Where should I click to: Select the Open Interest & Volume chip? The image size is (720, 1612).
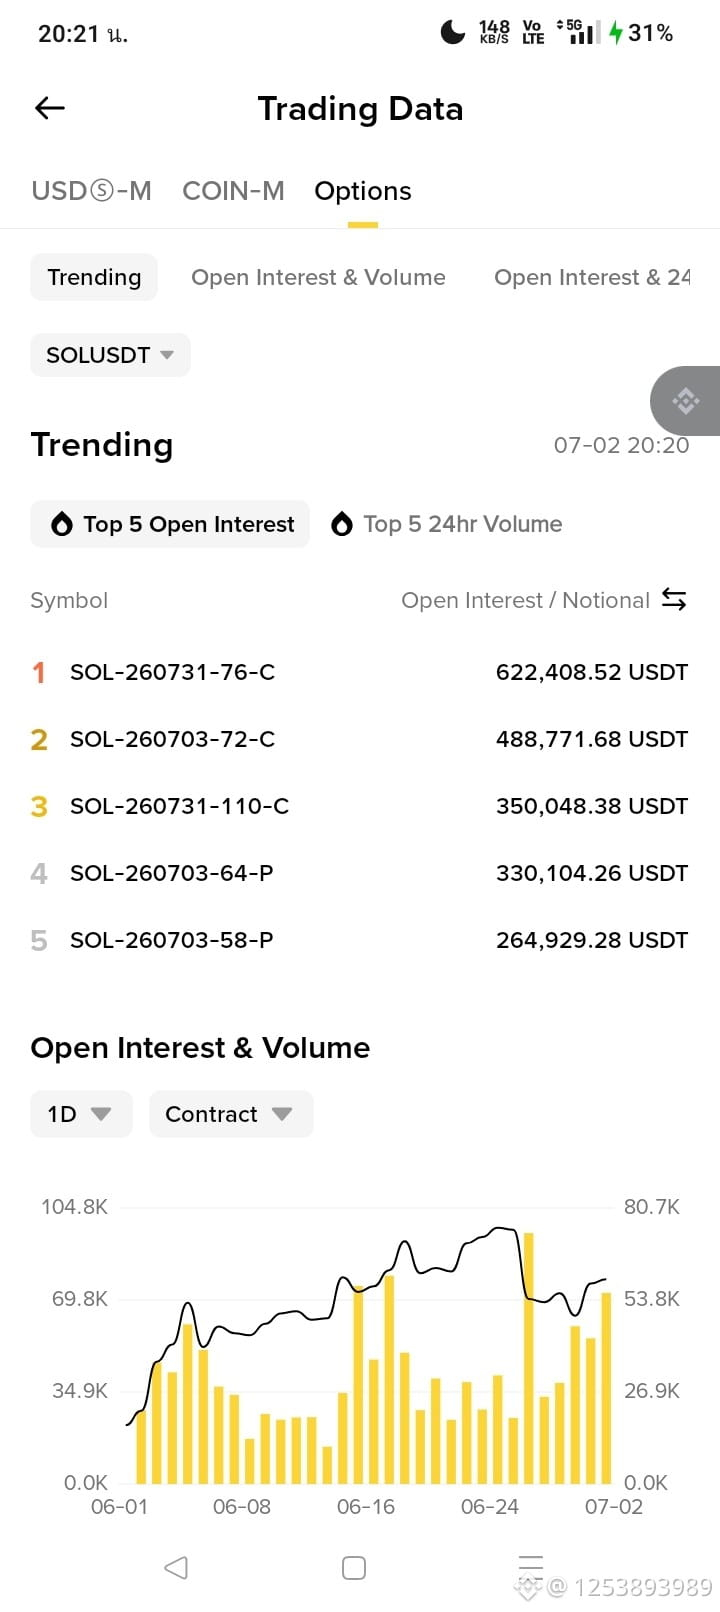tap(318, 277)
